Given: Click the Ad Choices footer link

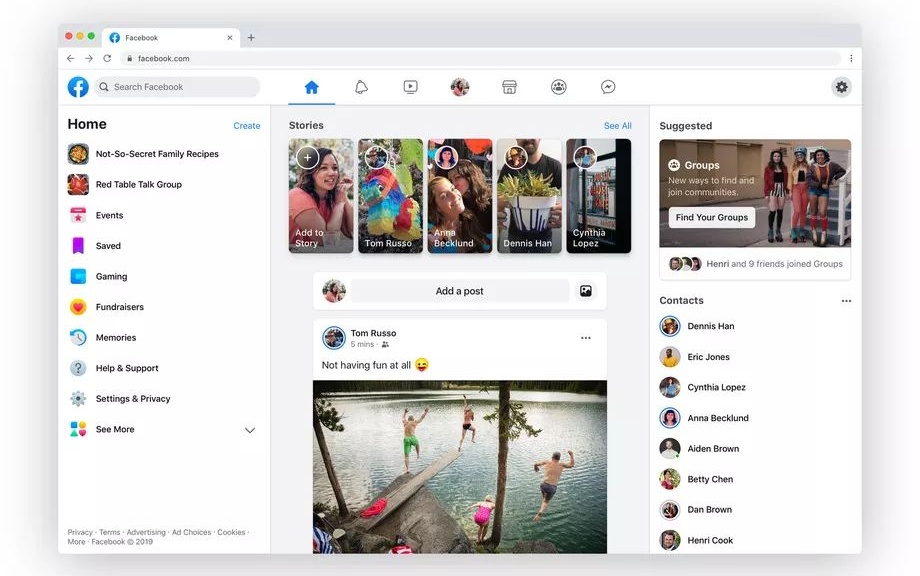Looking at the screenshot, I should (x=191, y=532).
